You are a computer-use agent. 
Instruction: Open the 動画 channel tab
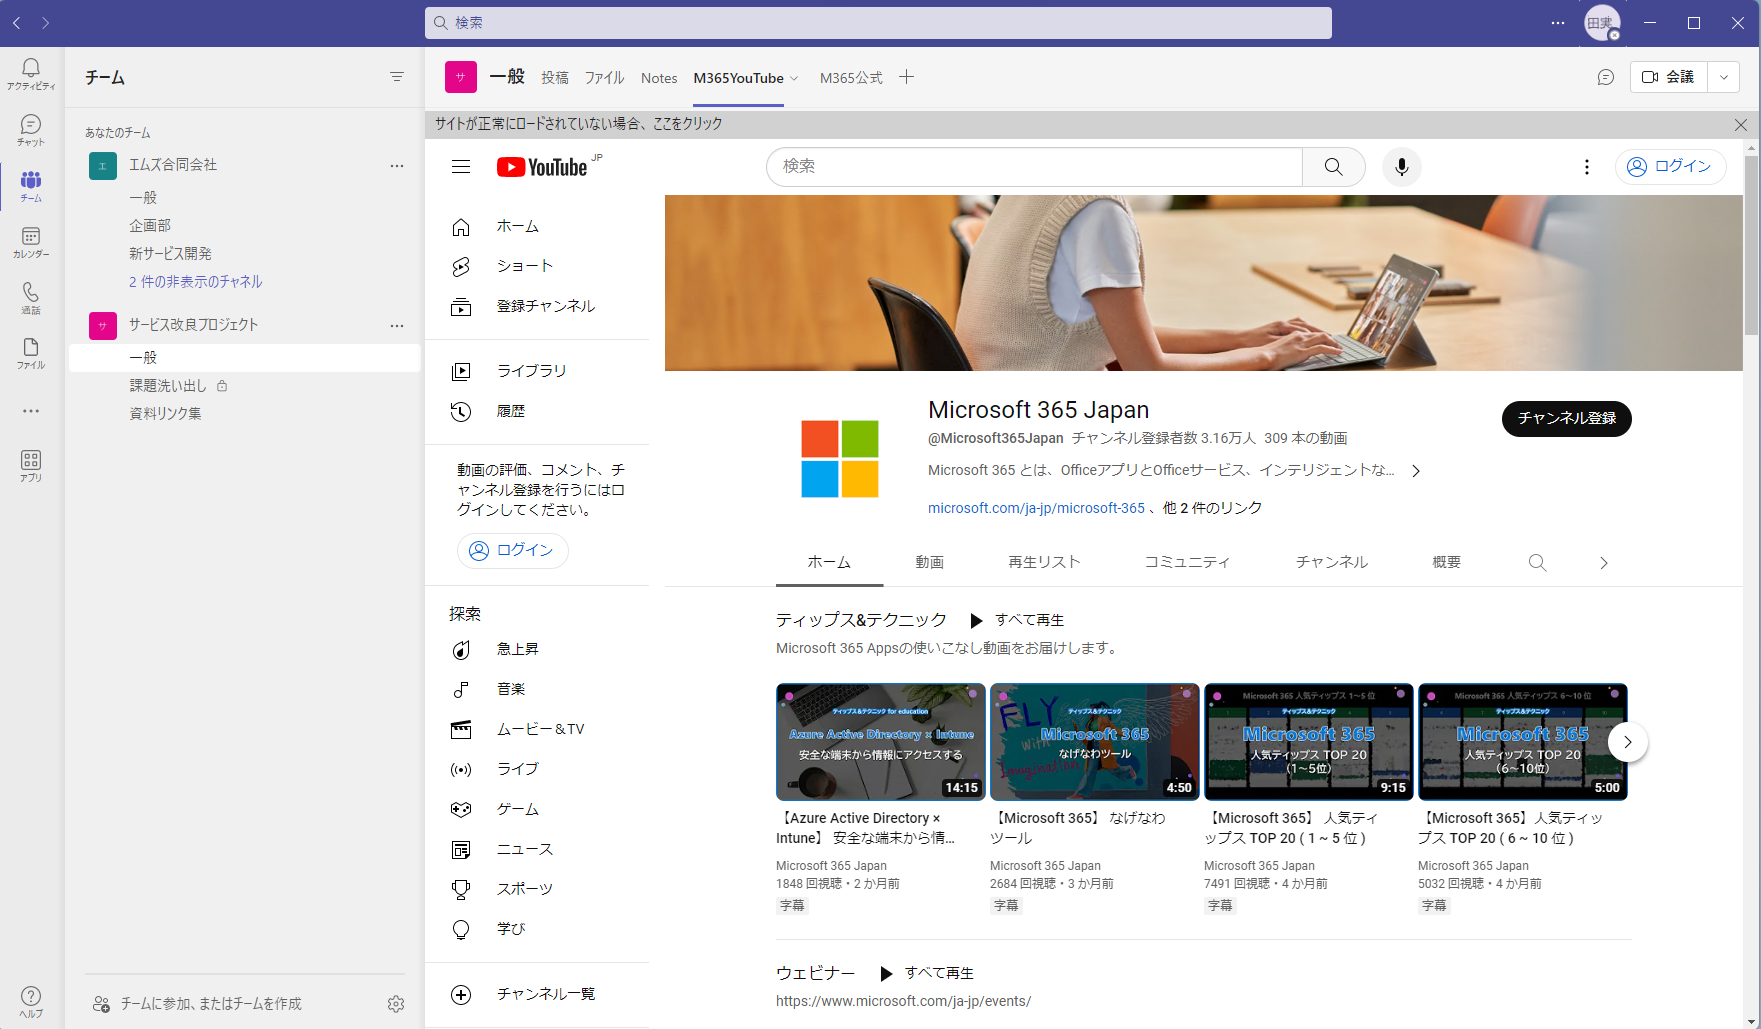pyautogui.click(x=929, y=562)
